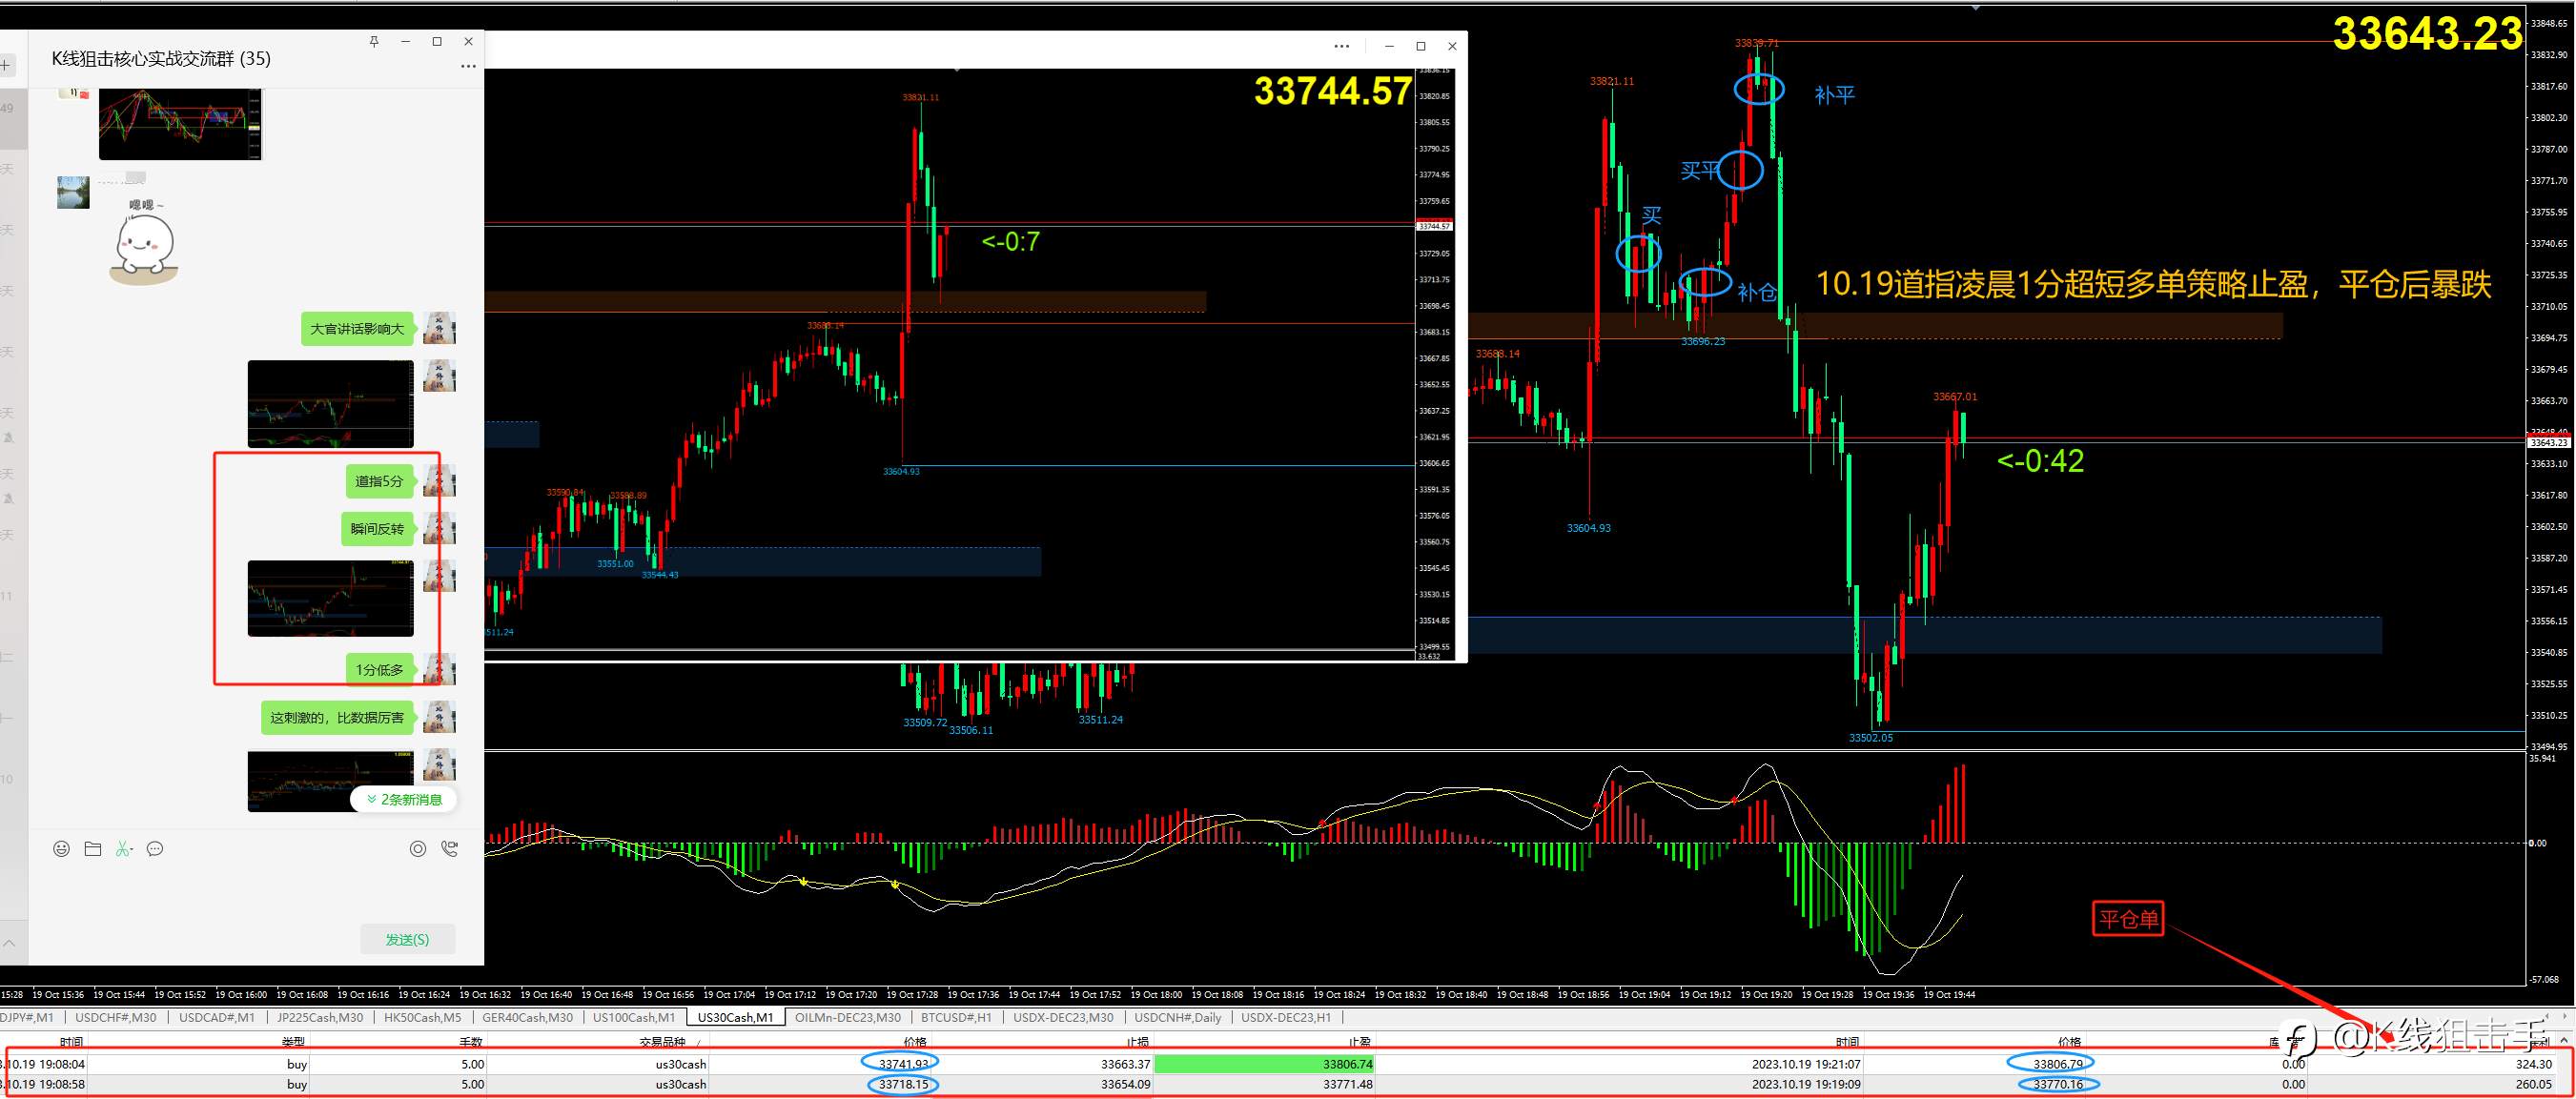Open chat group info three dots
The height and width of the screenshot is (1099, 2576).
[468, 66]
